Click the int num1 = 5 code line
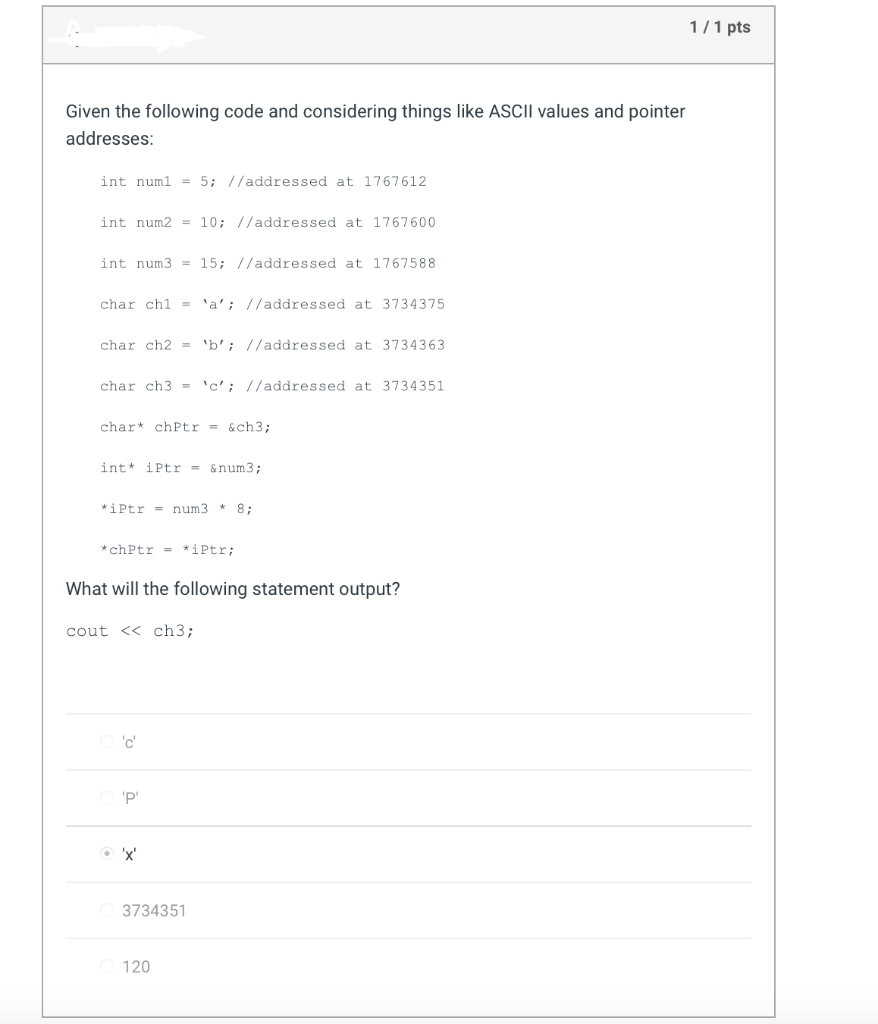Viewport: 878px width, 1024px height. coord(264,181)
